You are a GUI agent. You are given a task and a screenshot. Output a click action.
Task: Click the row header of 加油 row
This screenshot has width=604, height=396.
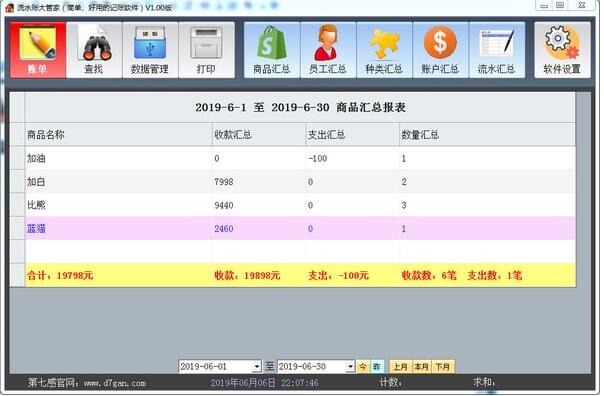pos(18,158)
